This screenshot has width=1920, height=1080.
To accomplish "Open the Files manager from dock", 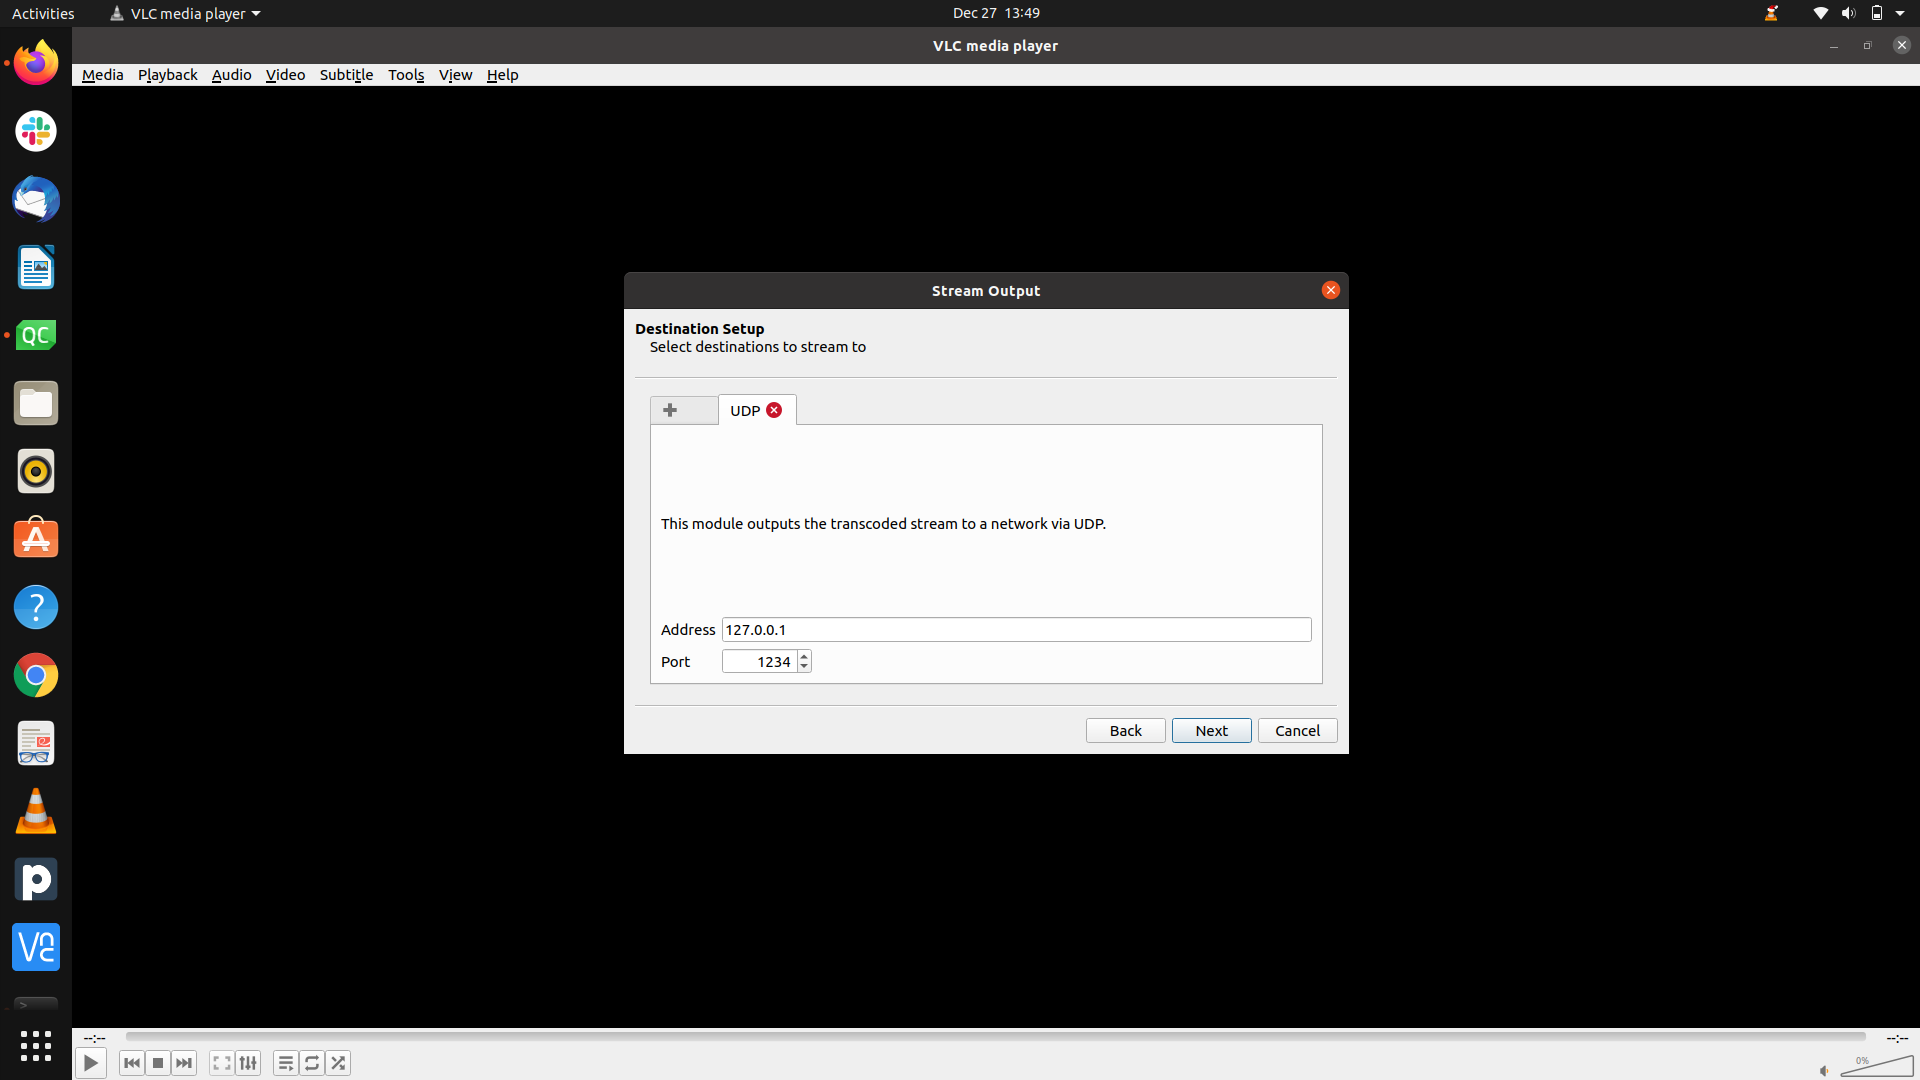I will tap(36, 403).
